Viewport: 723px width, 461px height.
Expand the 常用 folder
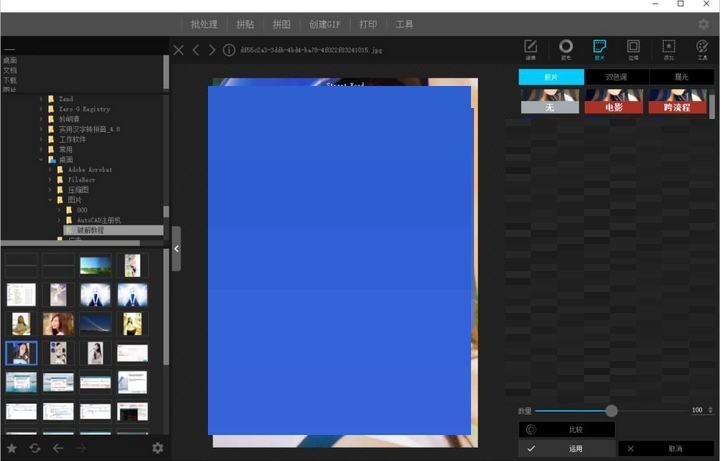(41, 149)
